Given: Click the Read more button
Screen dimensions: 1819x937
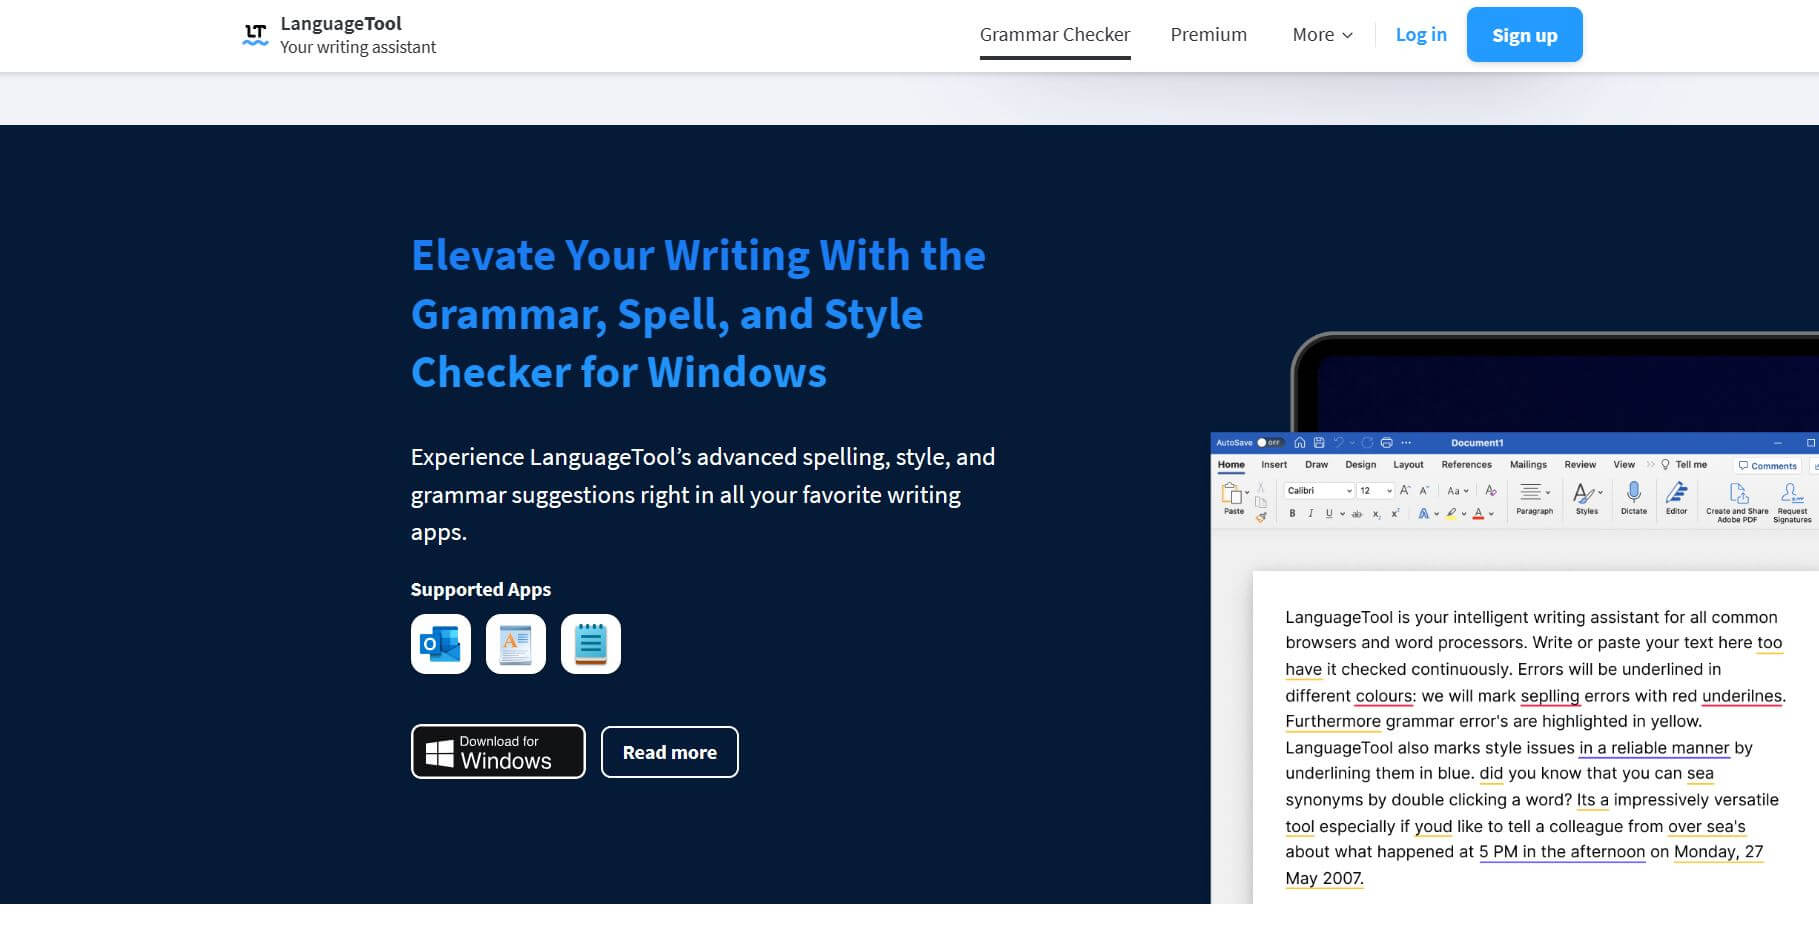Looking at the screenshot, I should [670, 752].
